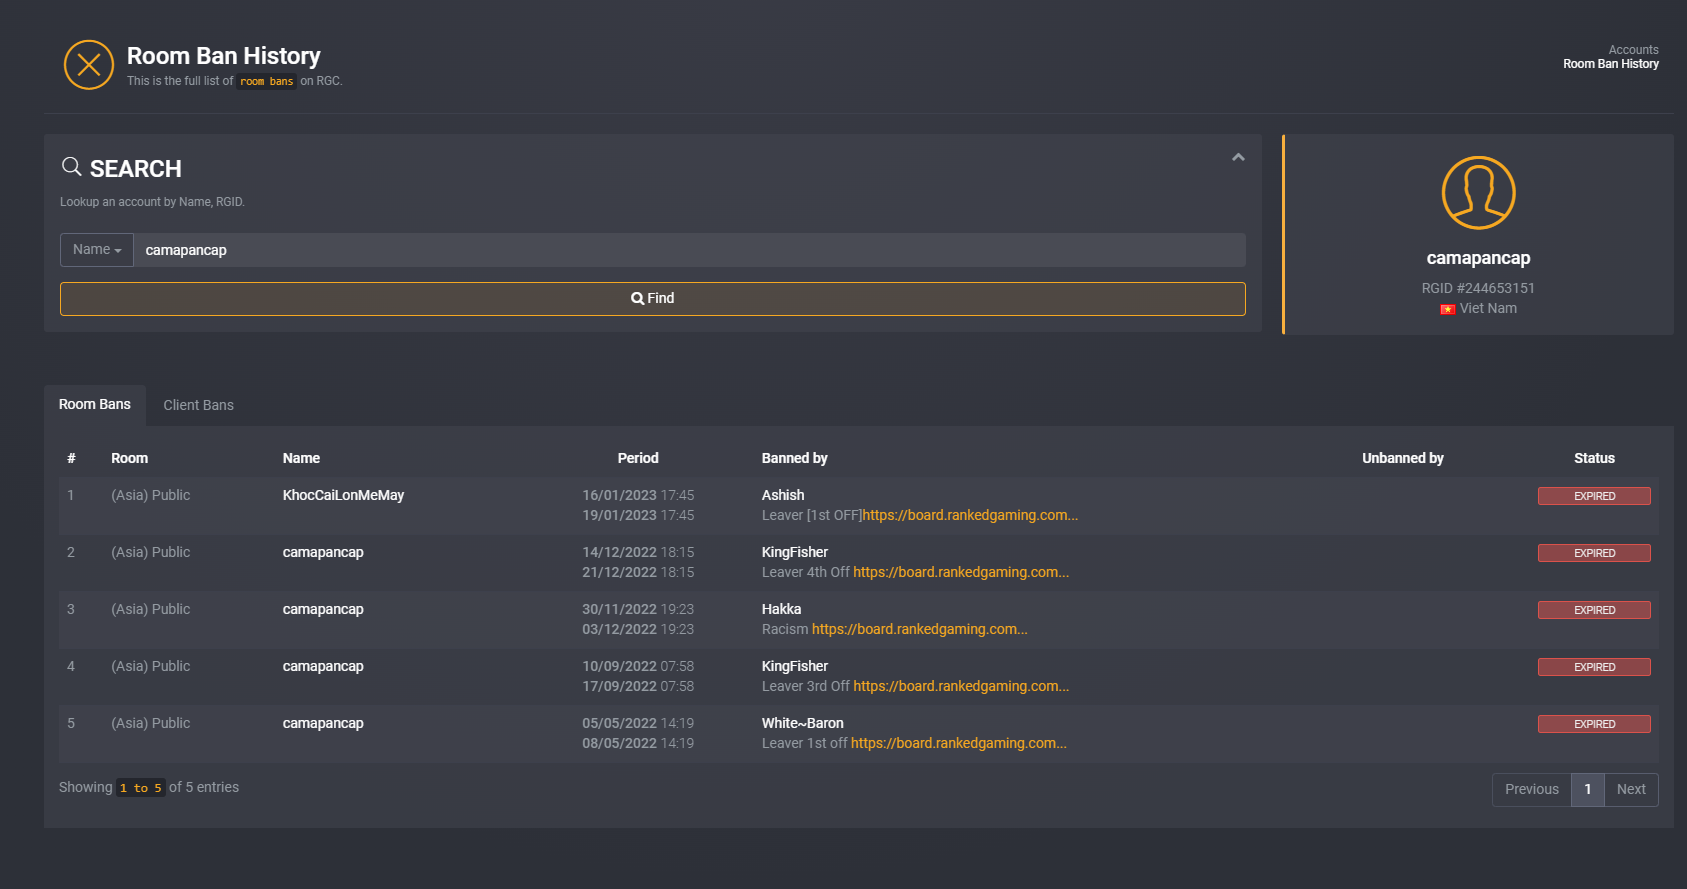Sort by the Status column header
1687x889 pixels.
click(1594, 458)
